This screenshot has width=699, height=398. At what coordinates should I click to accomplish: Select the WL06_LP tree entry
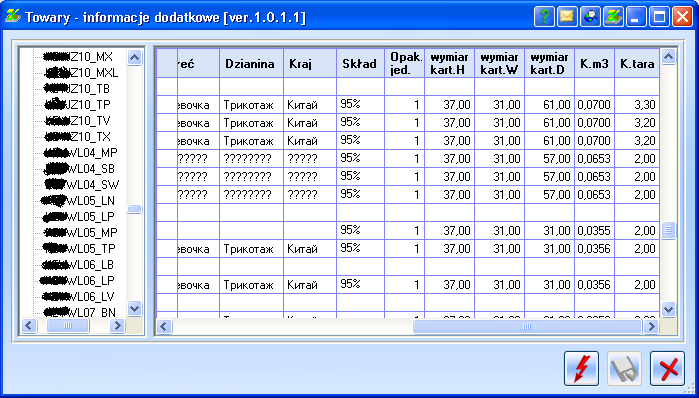[x=78, y=280]
